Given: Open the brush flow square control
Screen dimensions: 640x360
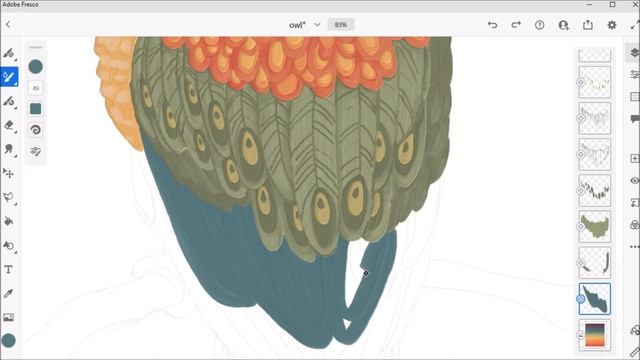Looking at the screenshot, I should (36, 109).
